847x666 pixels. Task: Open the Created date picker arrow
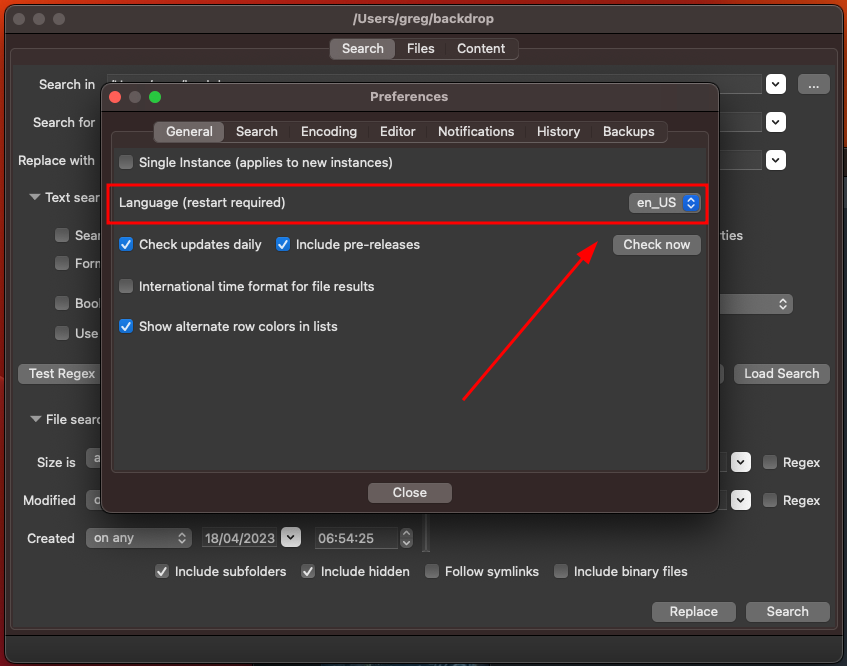[291, 537]
